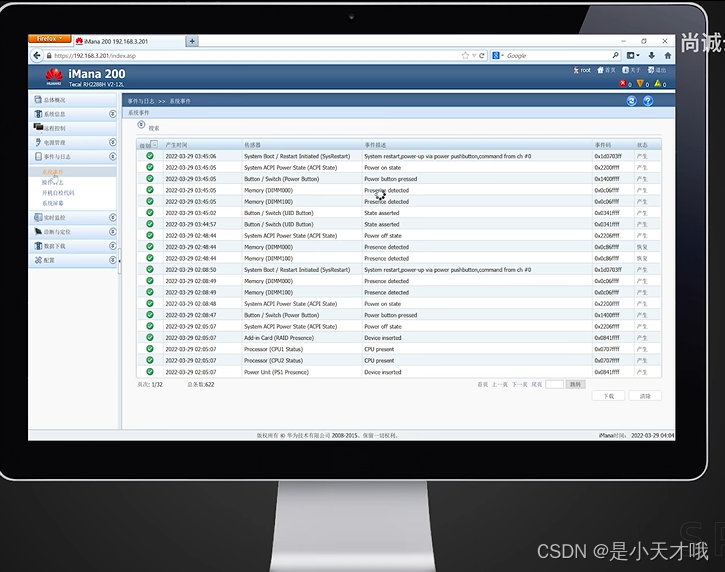Open 操作日志 operation log submenu item
Image resolution: width=725 pixels, height=572 pixels.
point(53,182)
